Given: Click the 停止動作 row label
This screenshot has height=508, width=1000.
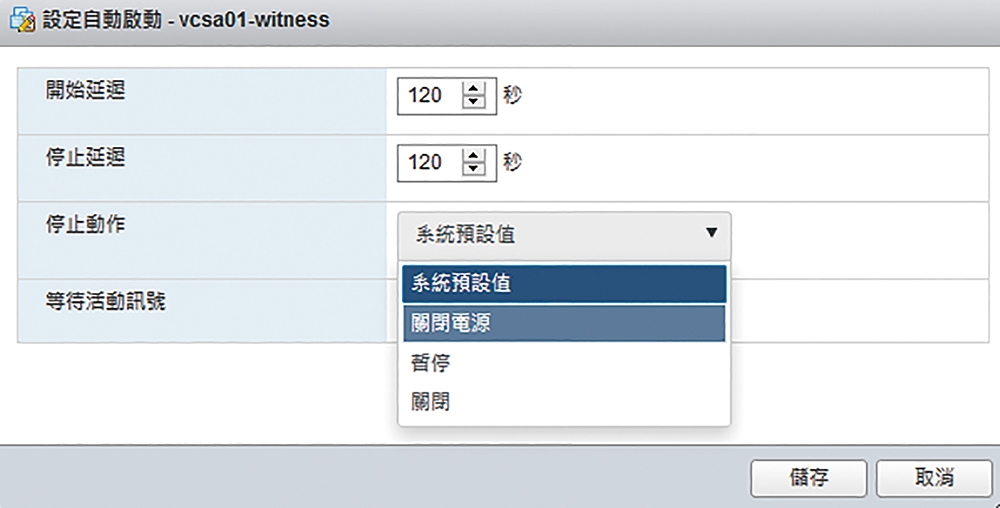Looking at the screenshot, I should [85, 224].
